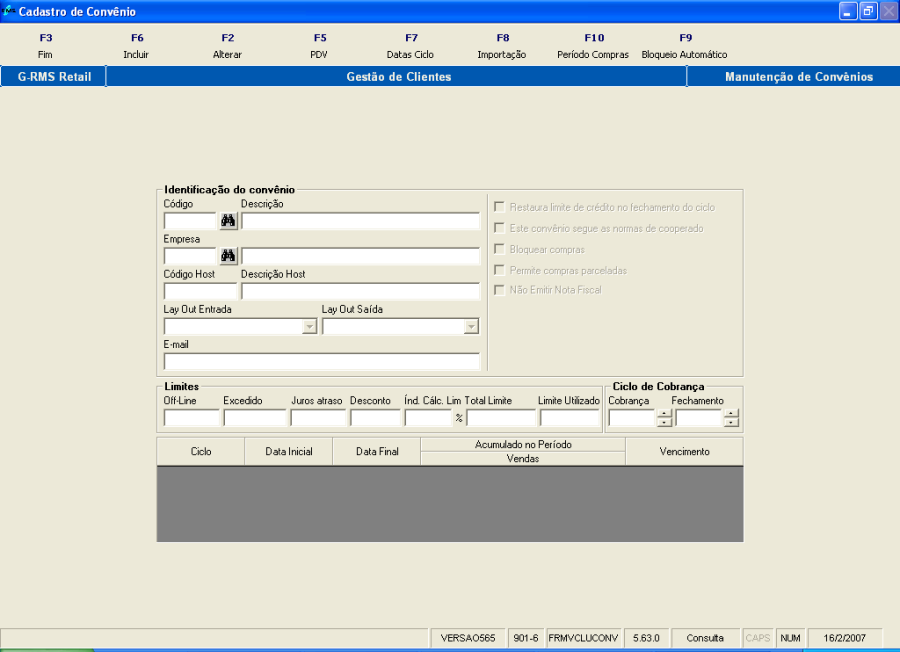Click the binoculars search icon next to Código
Screen dimensions: 900x652
(228, 220)
